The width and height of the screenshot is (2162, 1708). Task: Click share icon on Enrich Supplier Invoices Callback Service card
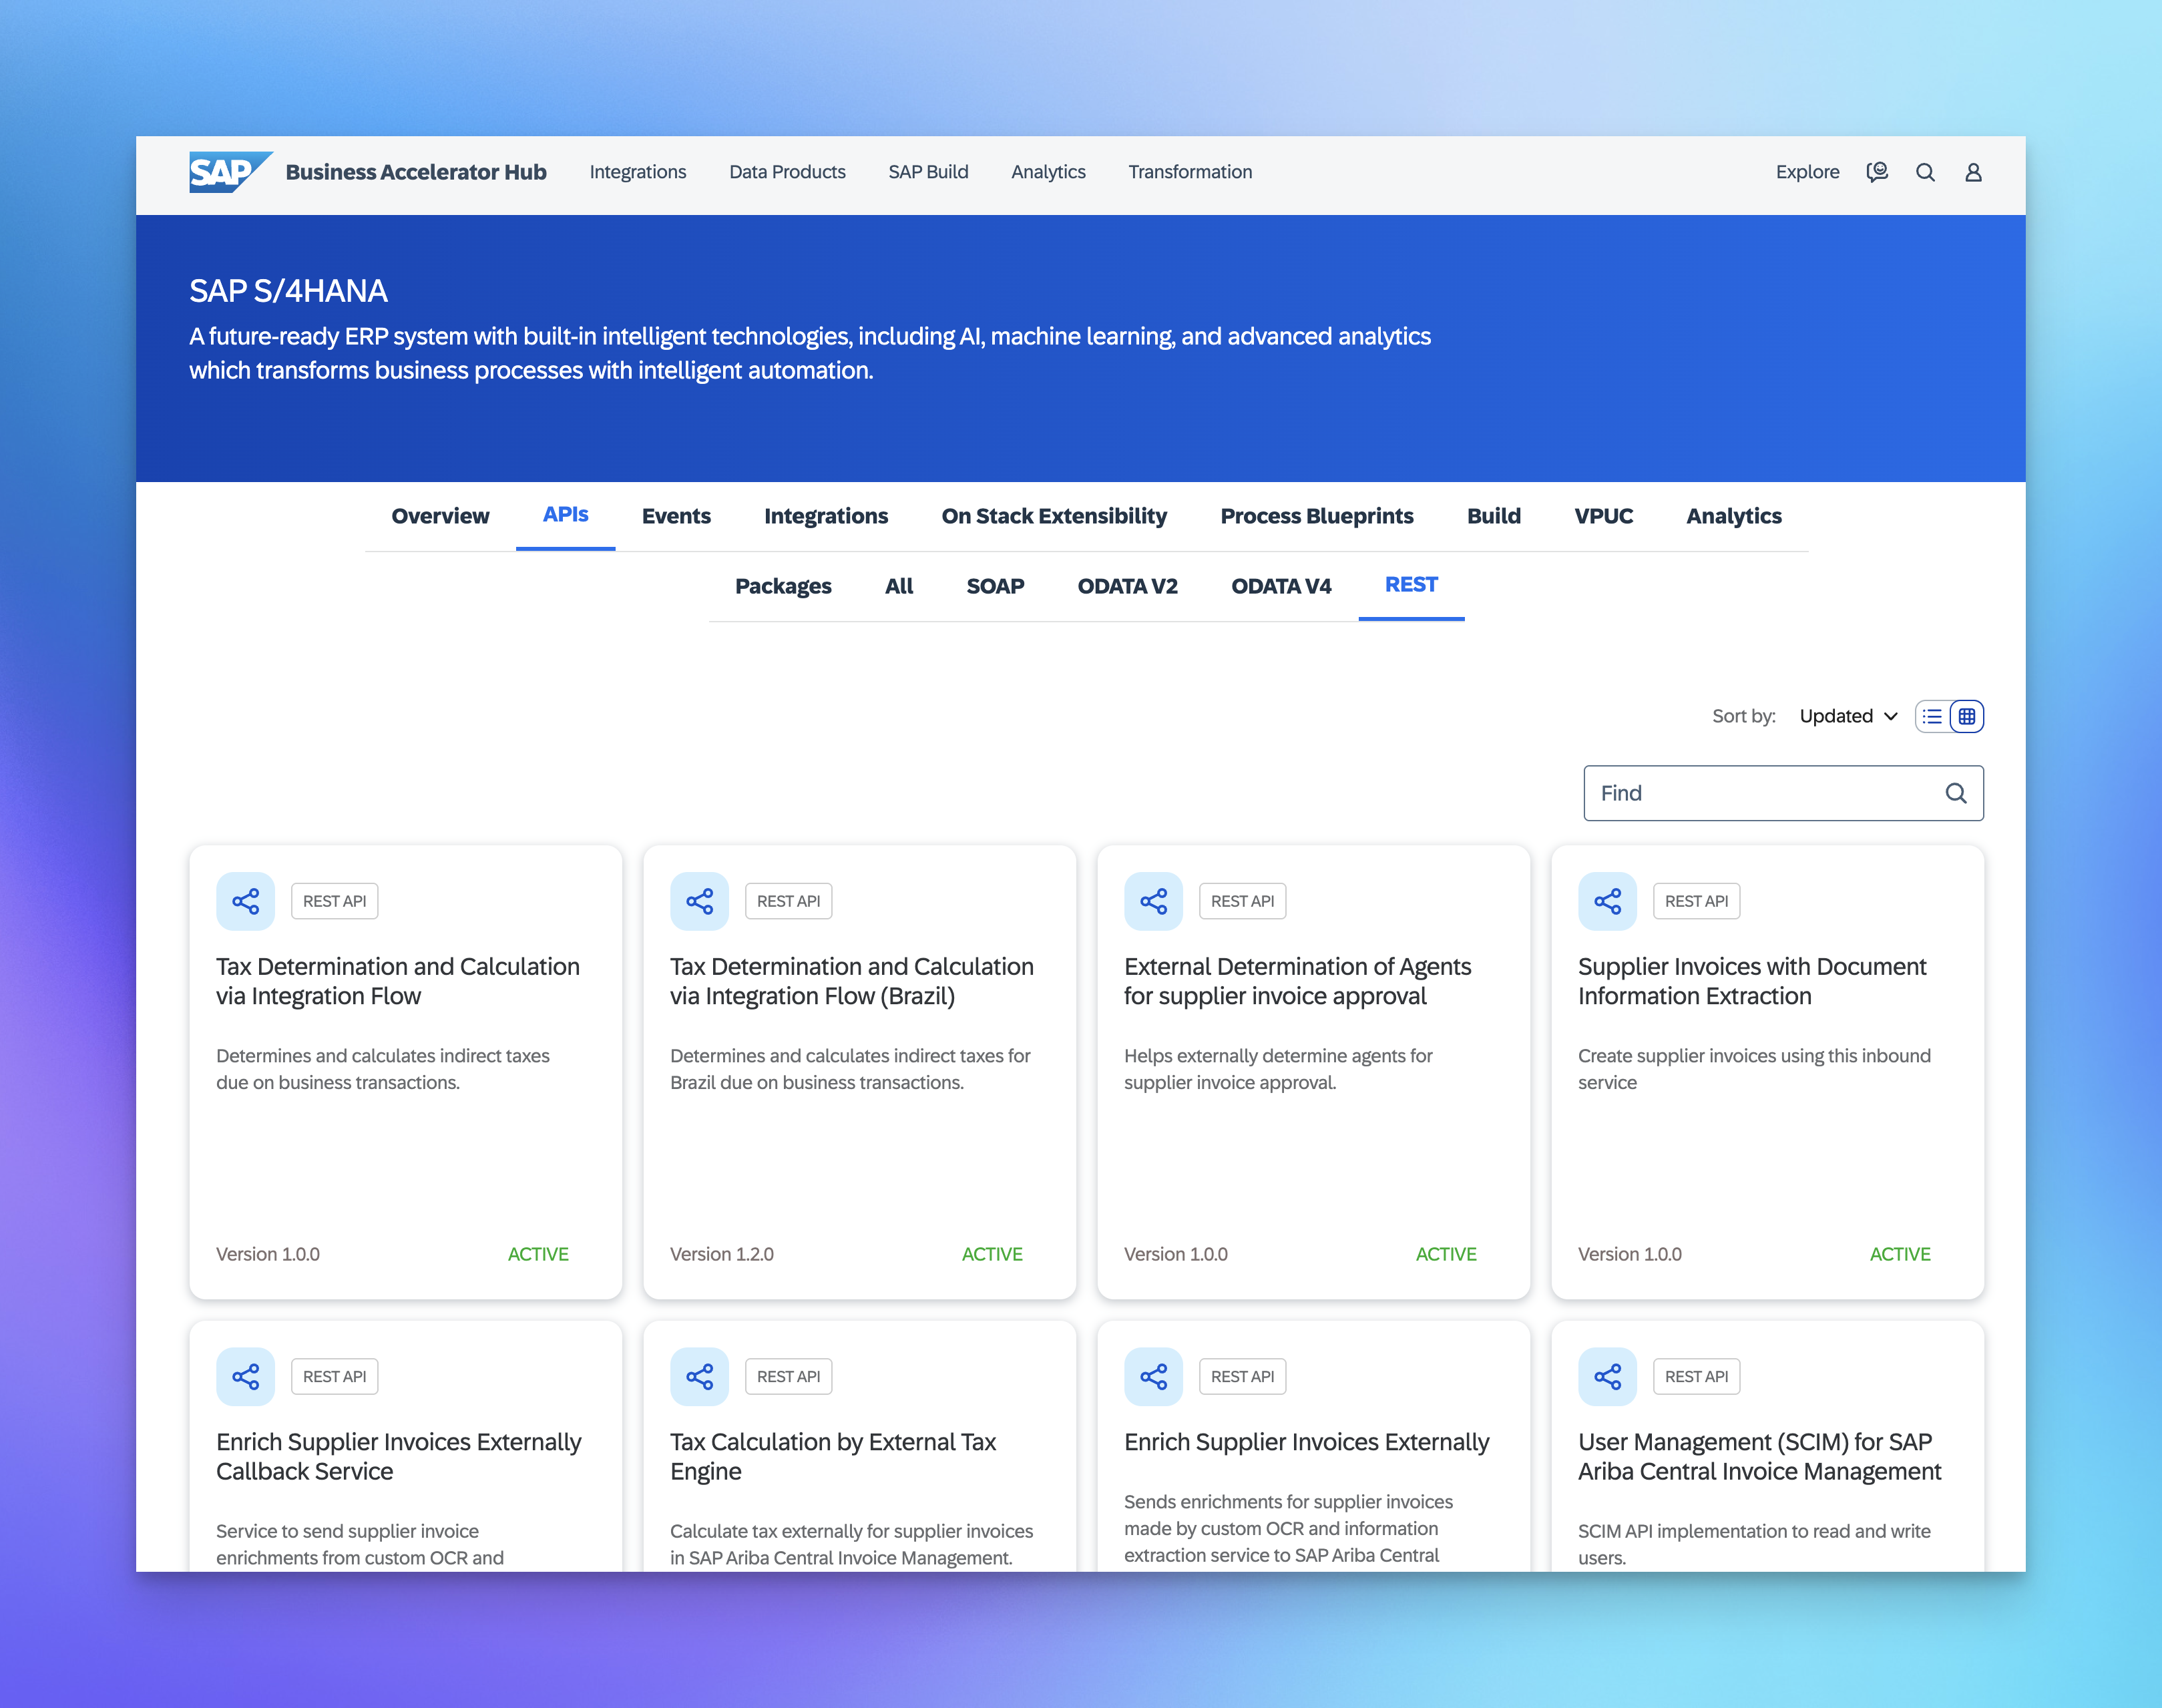click(x=245, y=1376)
